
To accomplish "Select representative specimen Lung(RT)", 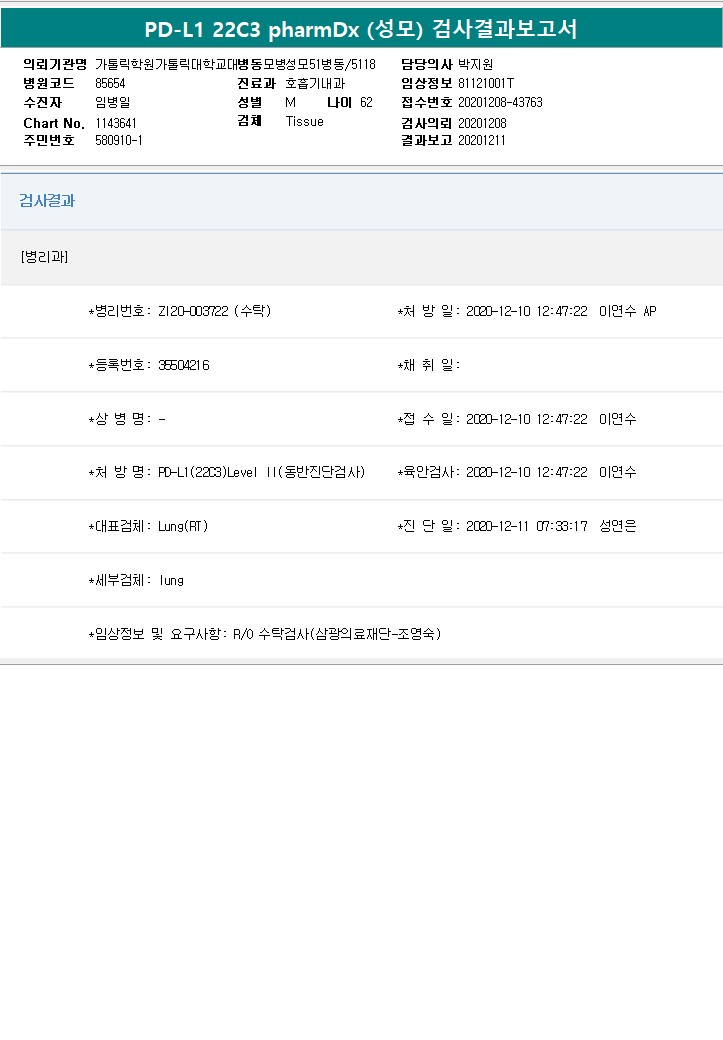I will coord(183,527).
